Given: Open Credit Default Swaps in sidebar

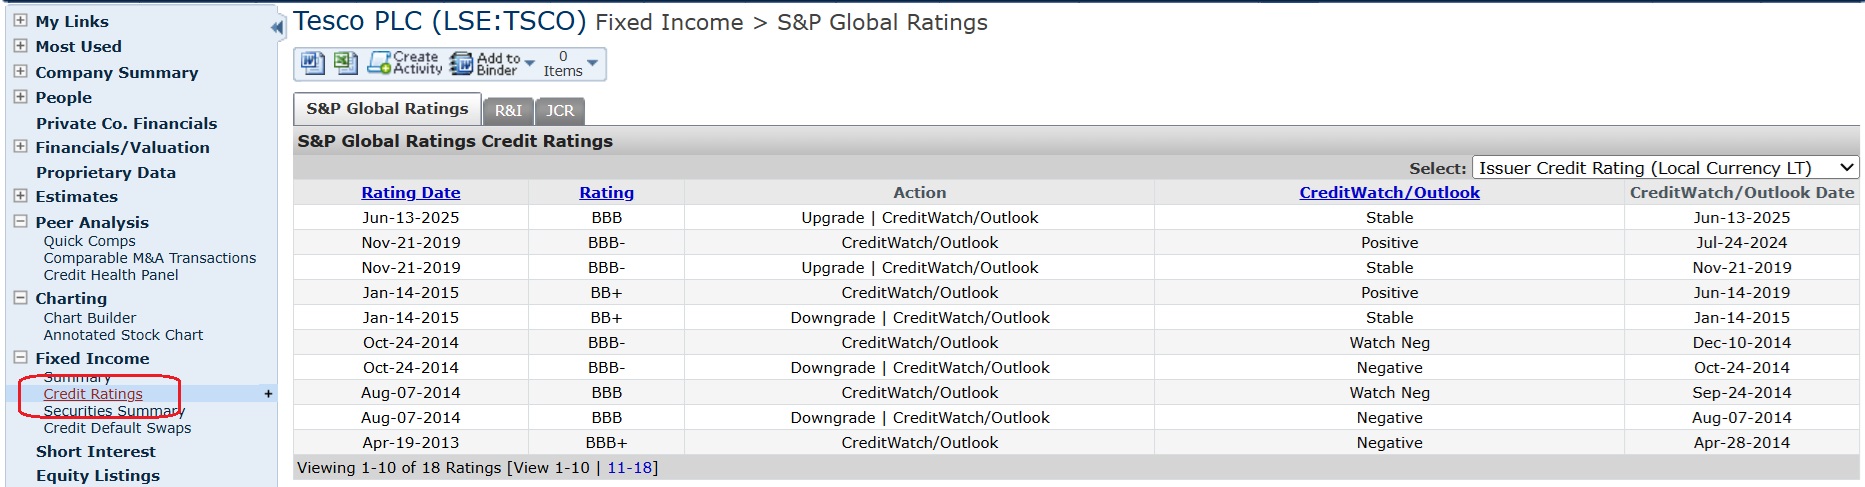Looking at the screenshot, I should click(117, 428).
